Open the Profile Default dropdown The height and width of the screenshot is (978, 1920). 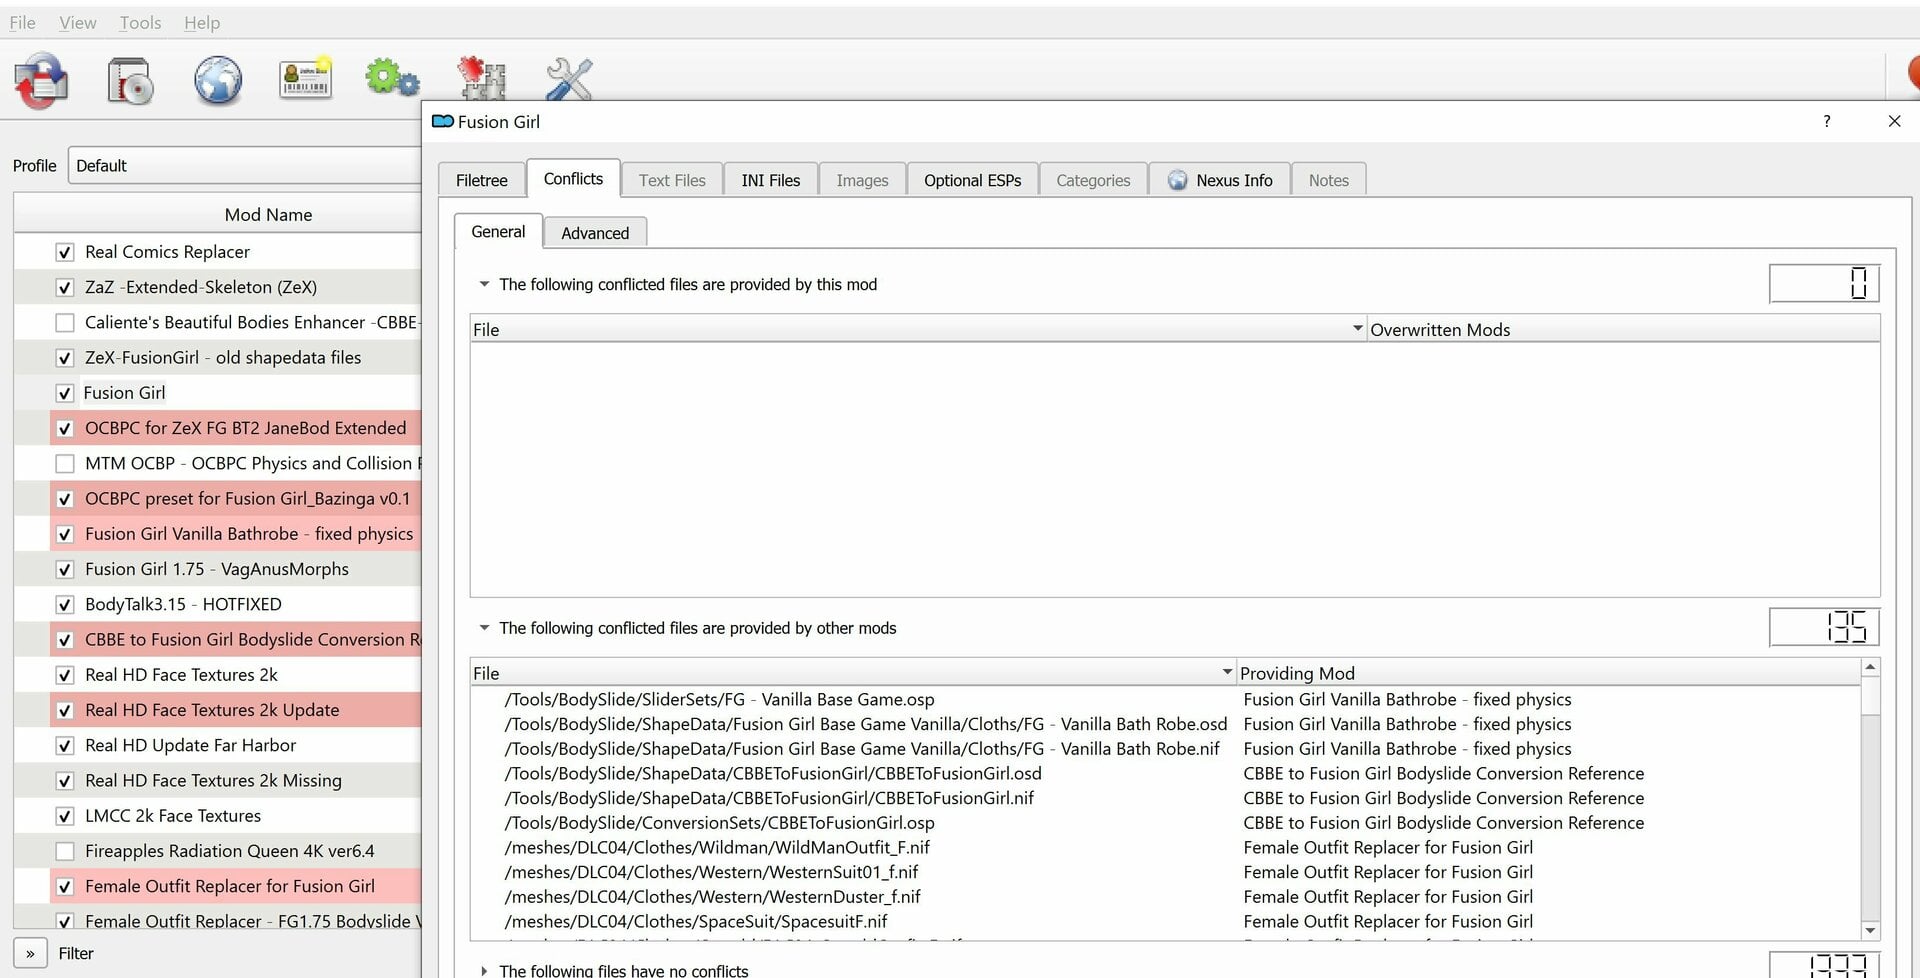[x=245, y=166]
